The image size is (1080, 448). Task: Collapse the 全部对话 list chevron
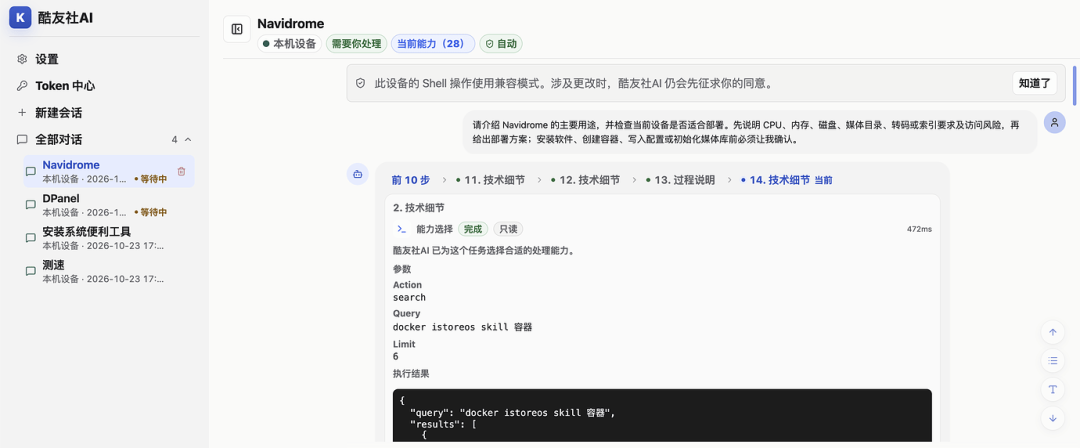pos(189,140)
